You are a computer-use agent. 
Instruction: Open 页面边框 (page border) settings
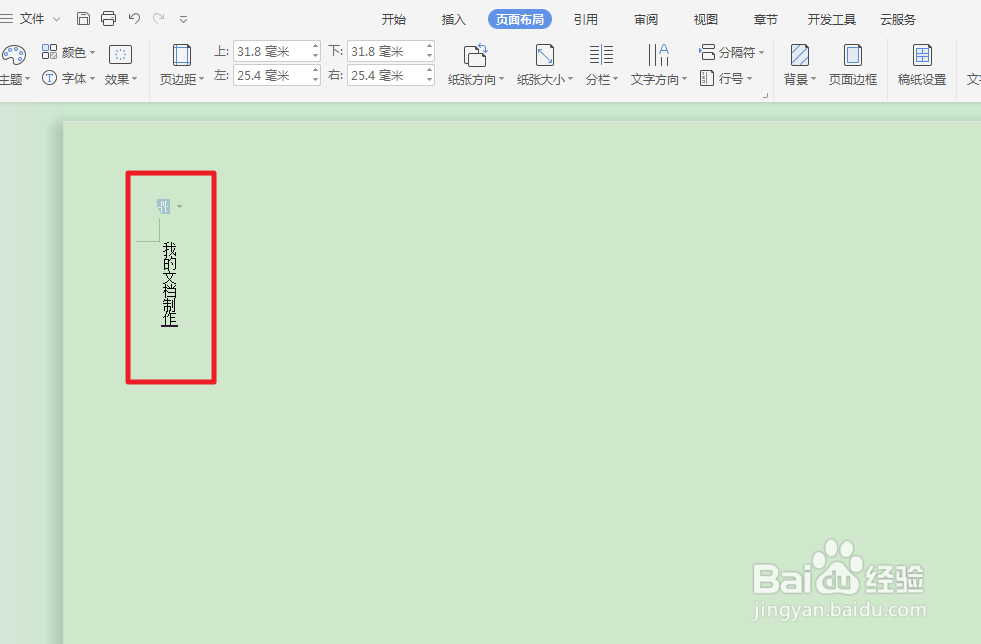coord(852,63)
